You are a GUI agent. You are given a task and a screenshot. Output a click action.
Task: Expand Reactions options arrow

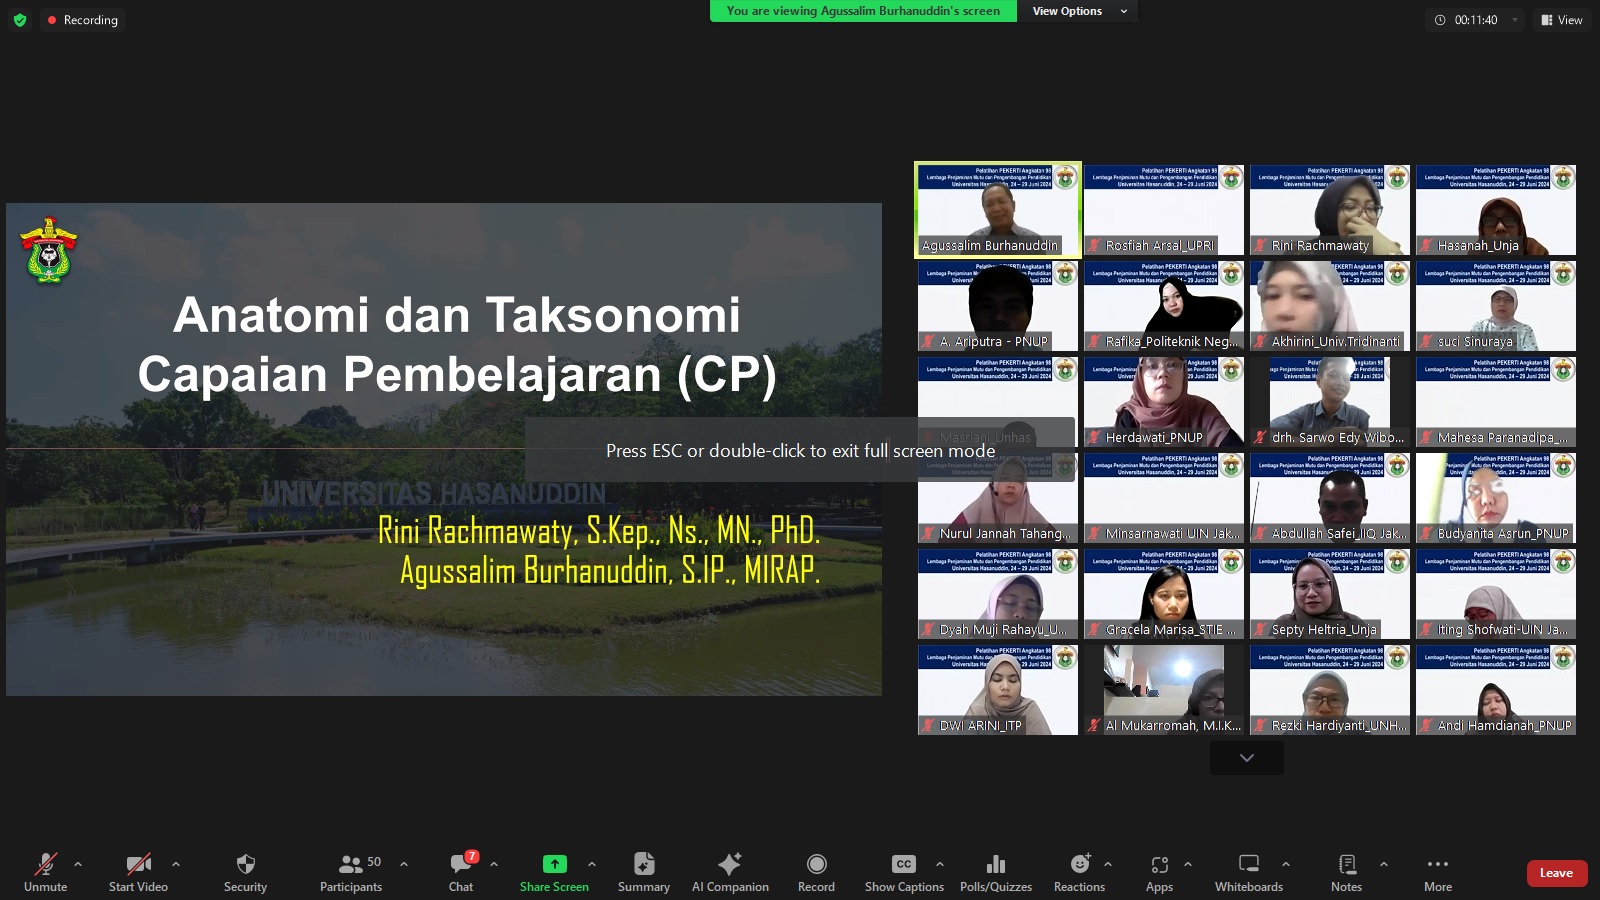1108,864
